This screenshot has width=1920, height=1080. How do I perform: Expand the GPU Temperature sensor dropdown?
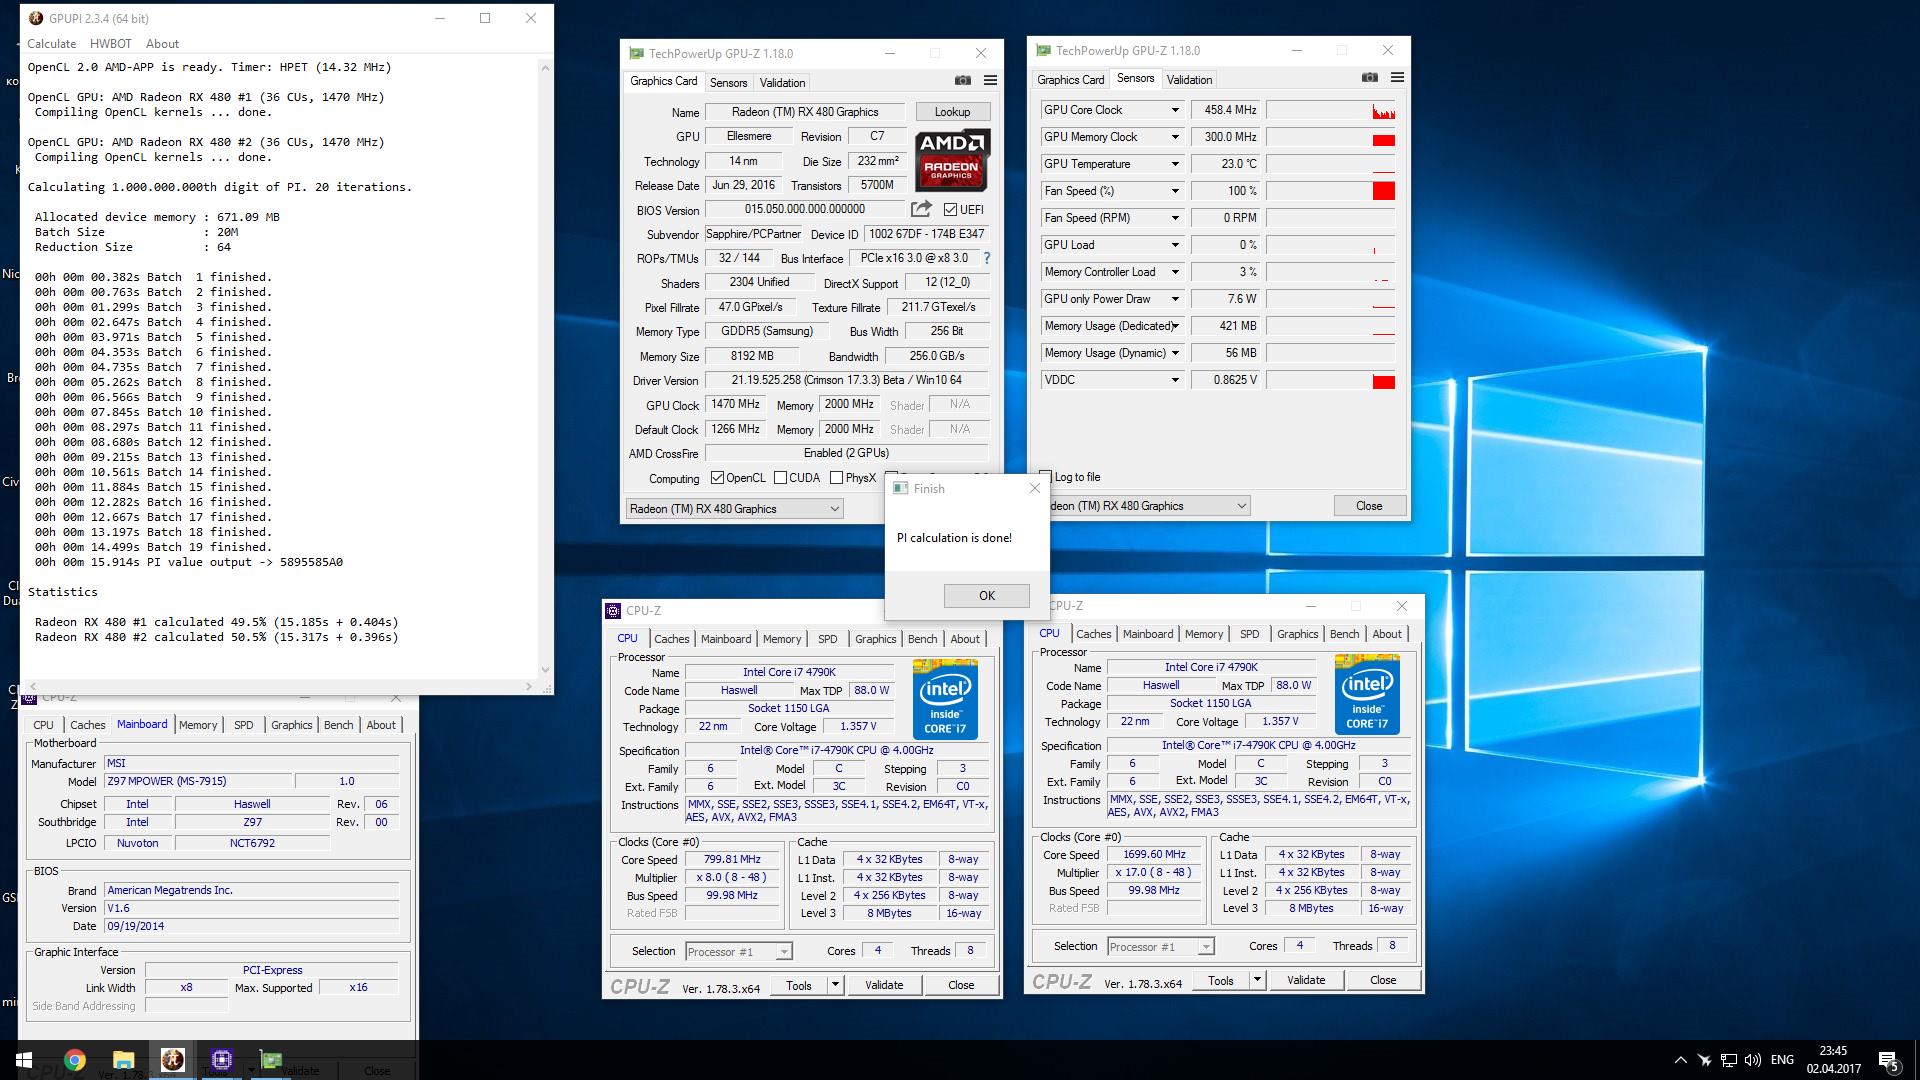tap(1175, 164)
